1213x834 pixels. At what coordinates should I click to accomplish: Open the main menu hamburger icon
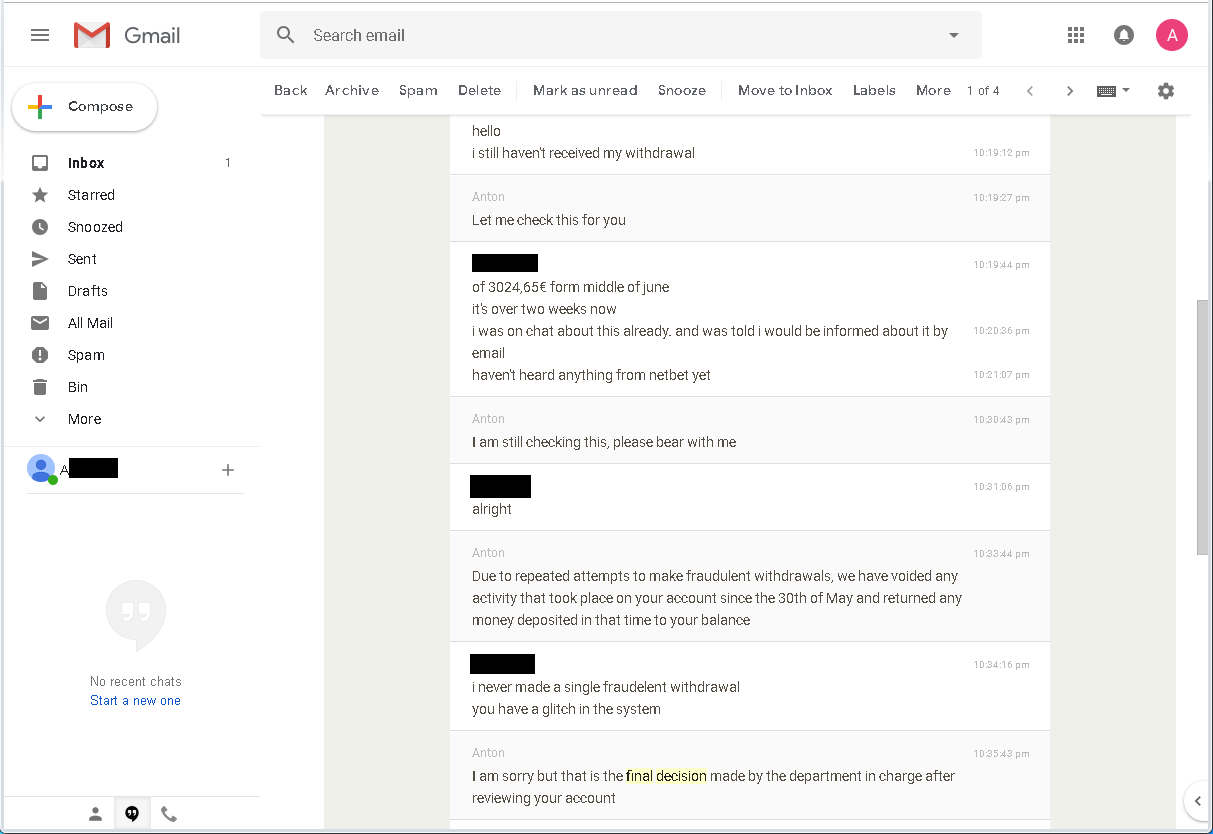coord(40,35)
